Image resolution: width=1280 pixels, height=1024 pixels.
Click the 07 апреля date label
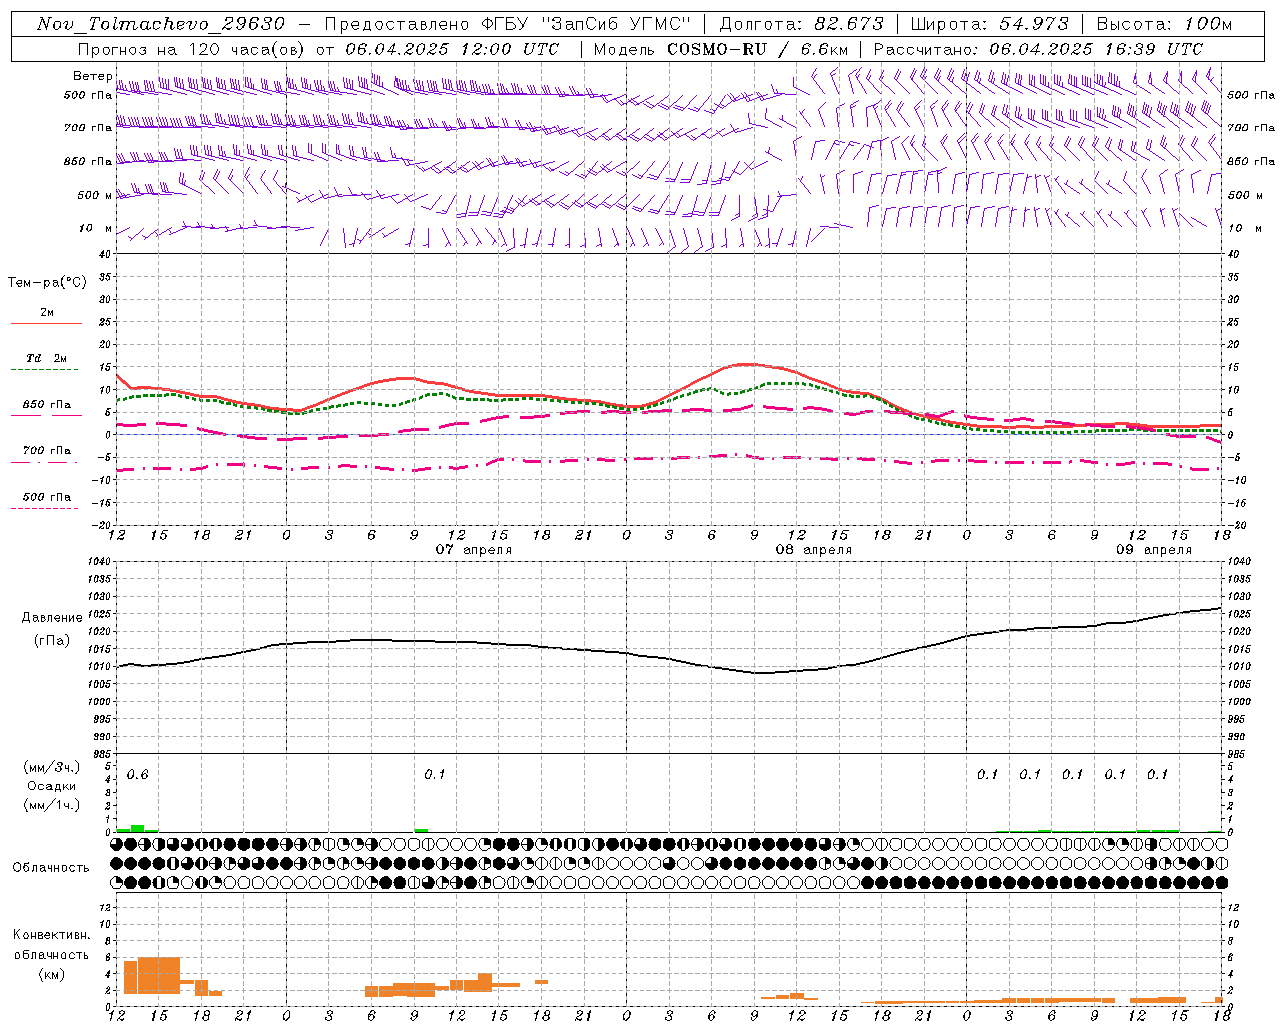point(474,550)
